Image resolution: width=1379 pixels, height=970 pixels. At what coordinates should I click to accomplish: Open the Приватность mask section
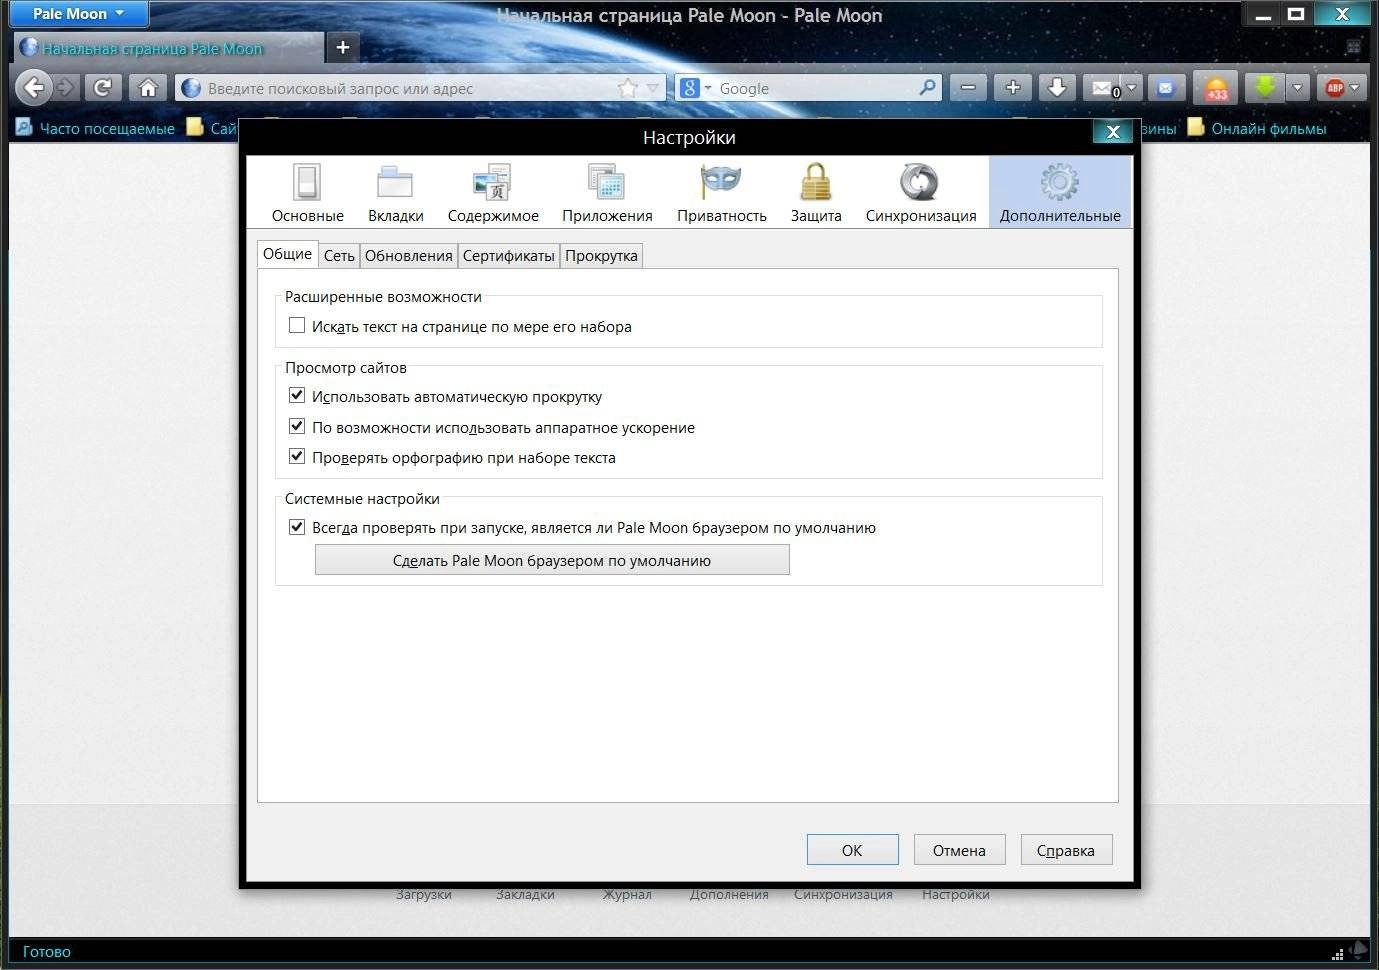click(721, 192)
